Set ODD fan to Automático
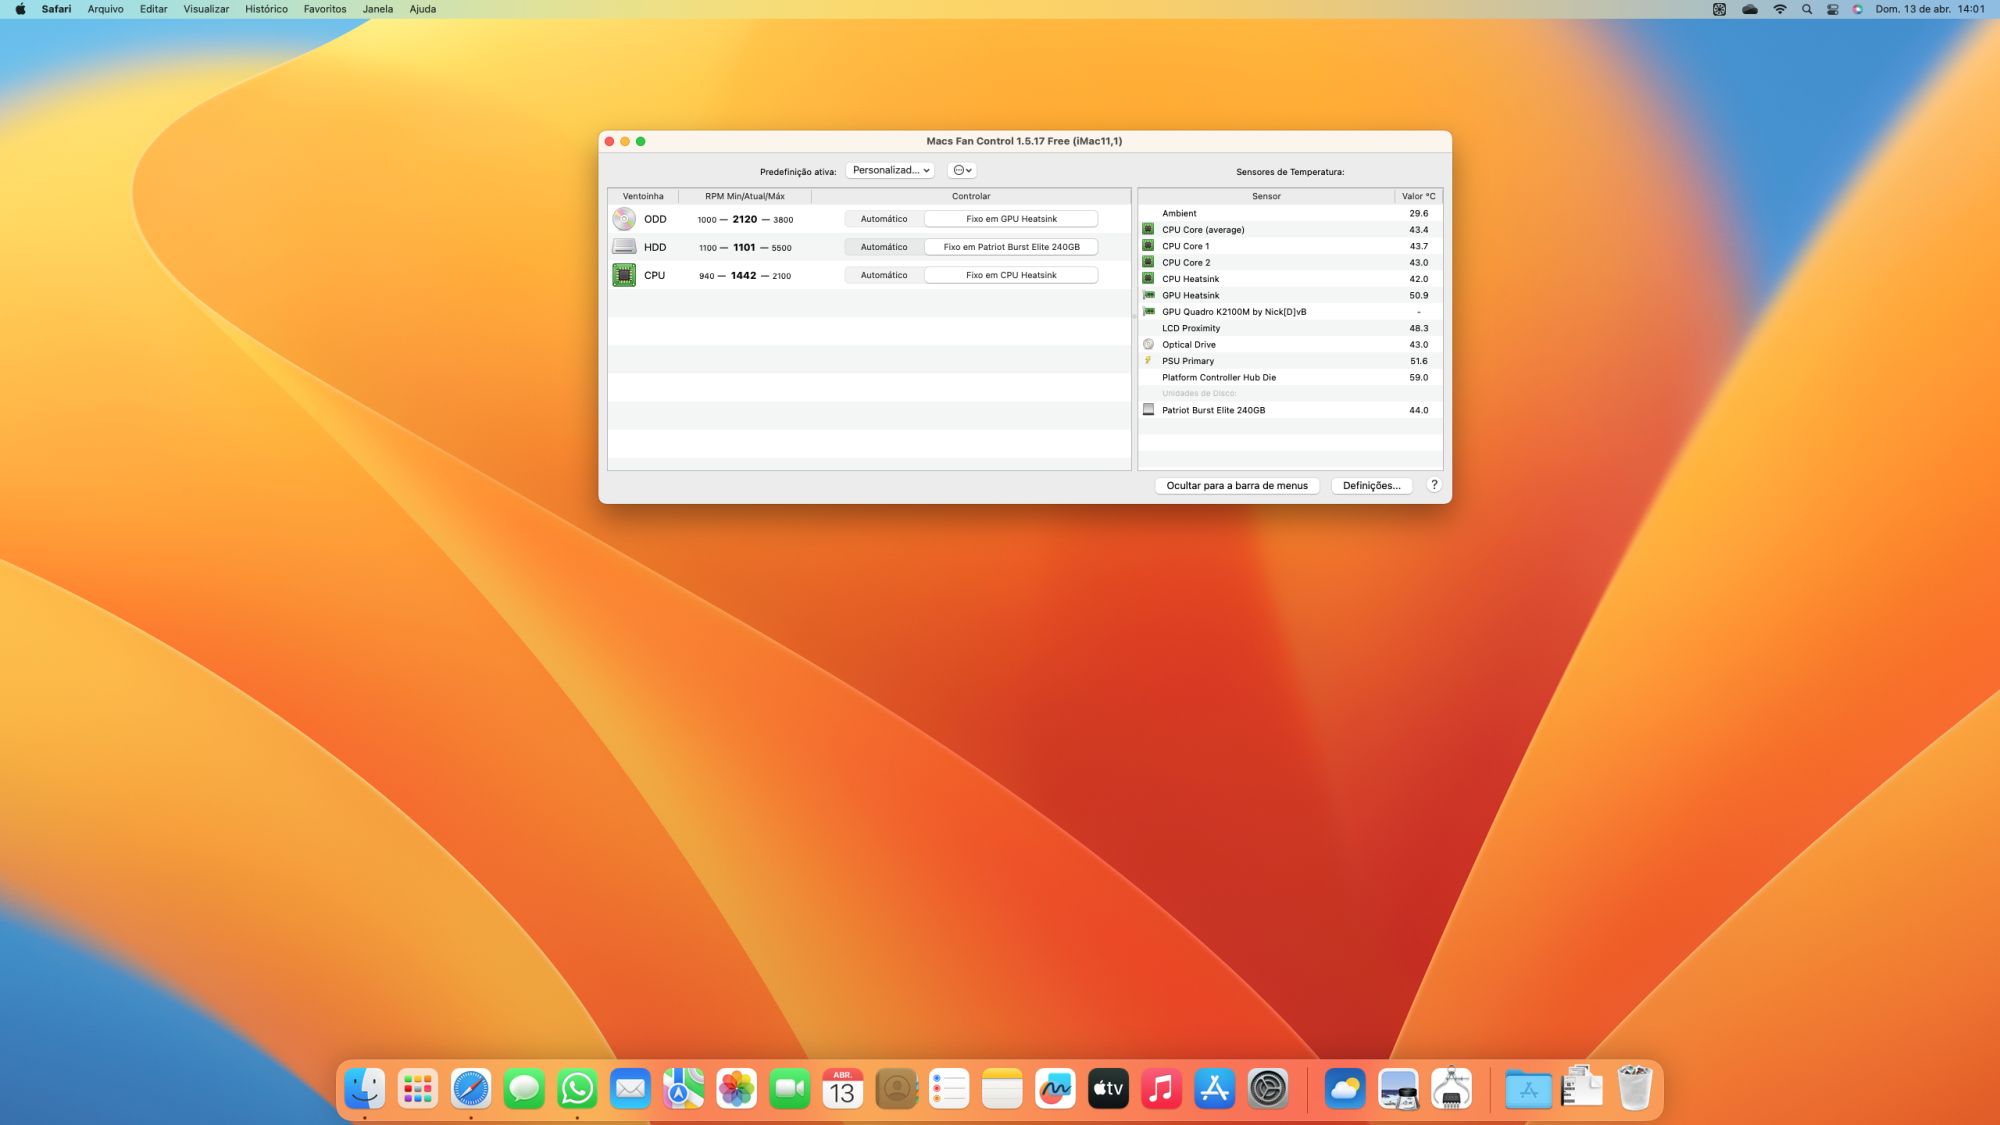 pos(884,219)
